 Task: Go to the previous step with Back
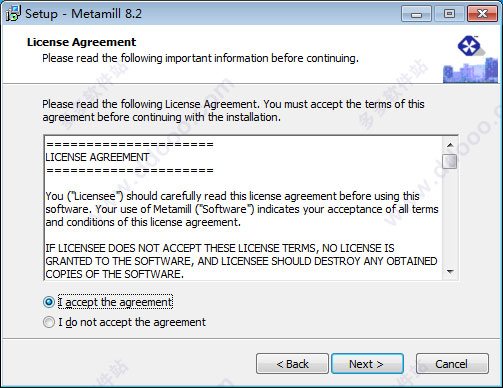pos(292,364)
